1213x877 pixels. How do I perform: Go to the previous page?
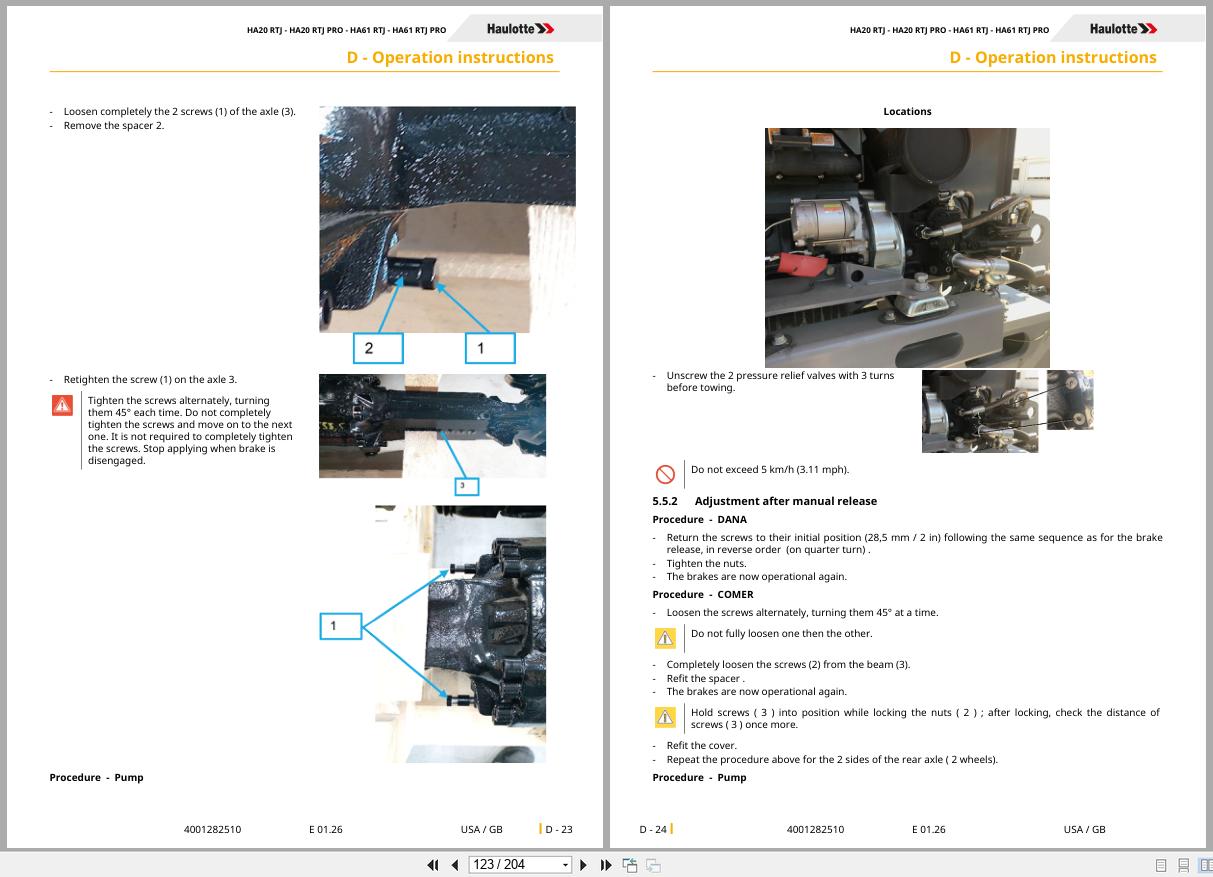pyautogui.click(x=455, y=865)
